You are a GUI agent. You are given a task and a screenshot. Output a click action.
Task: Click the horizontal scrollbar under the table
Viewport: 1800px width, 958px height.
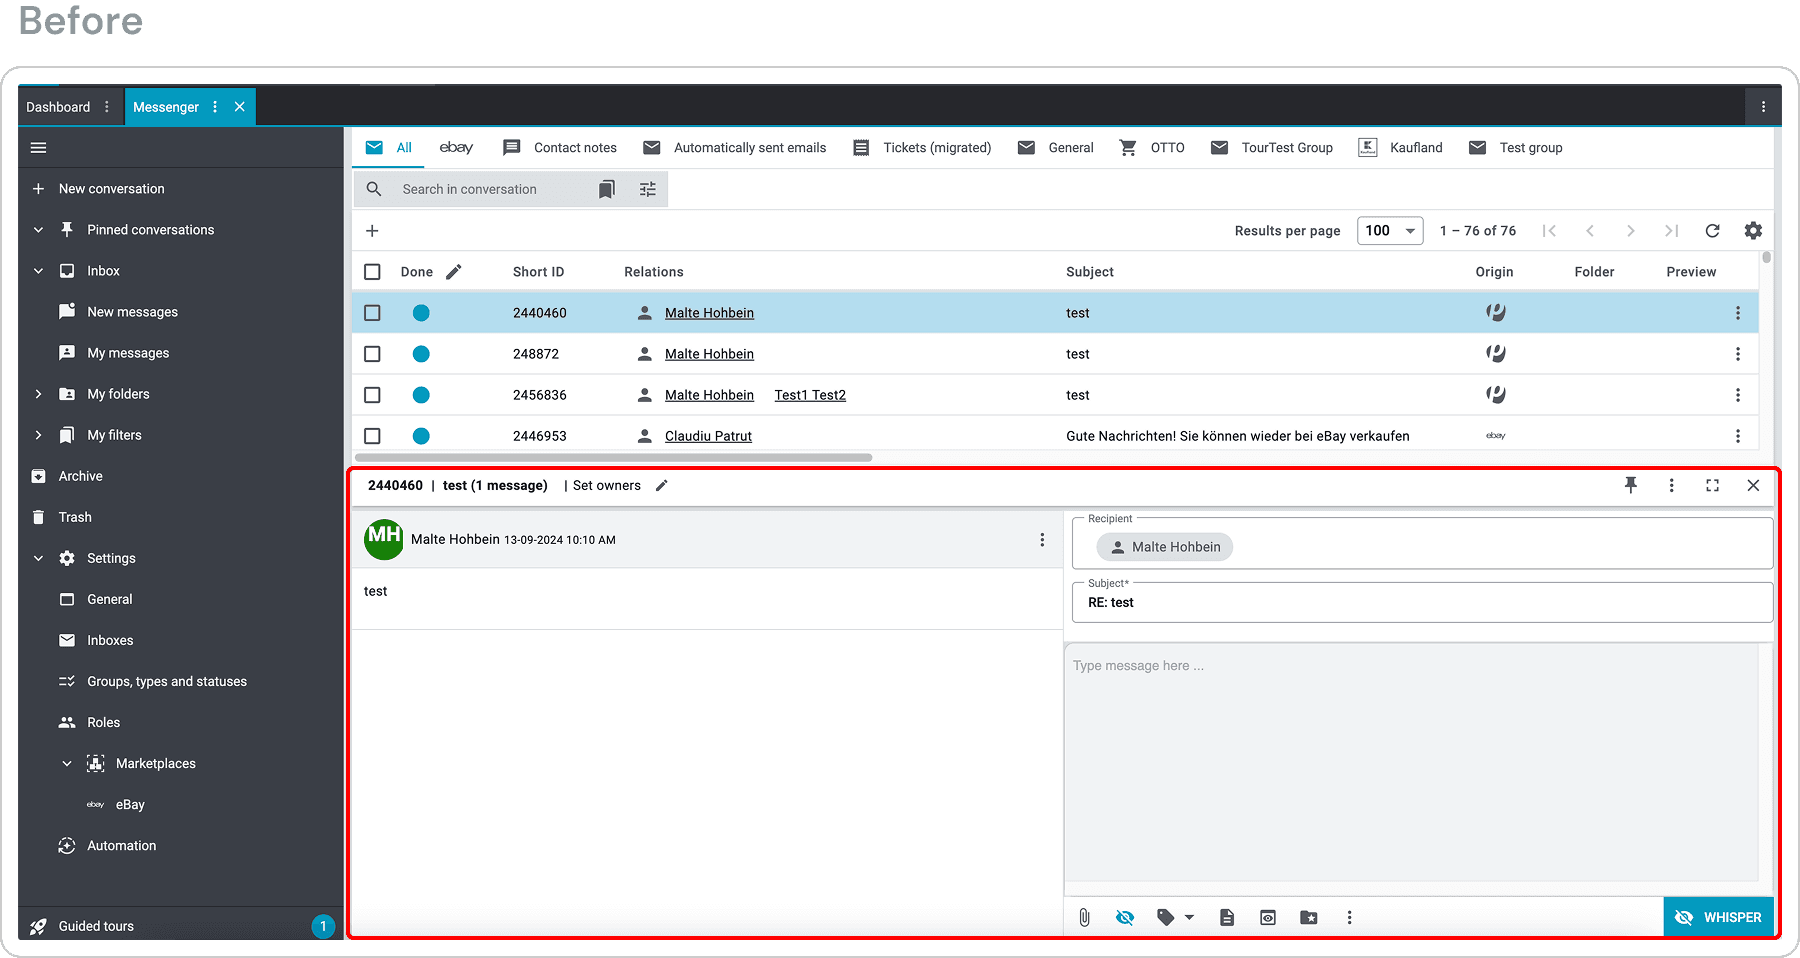[614, 458]
